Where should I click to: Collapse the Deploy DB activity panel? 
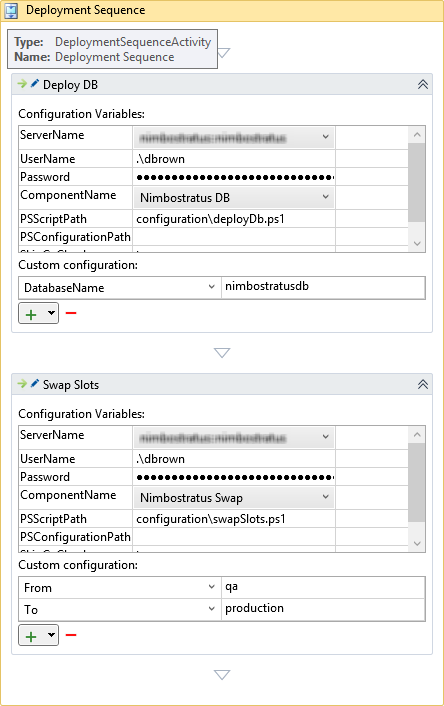point(423,84)
